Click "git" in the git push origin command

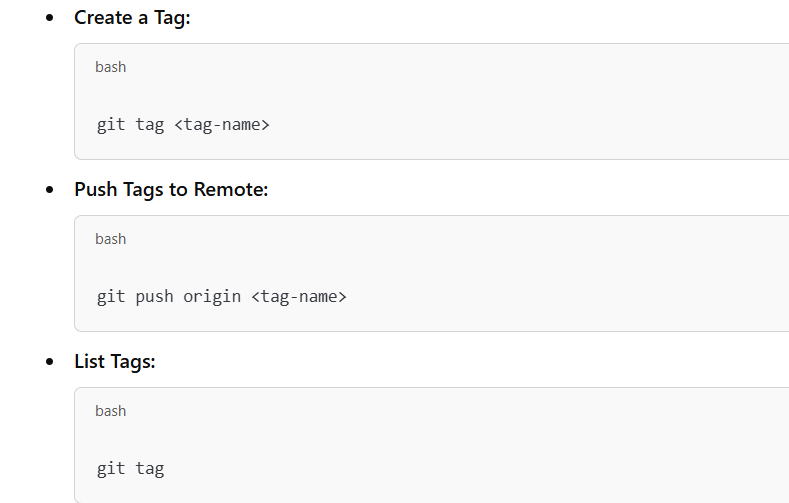click(111, 297)
